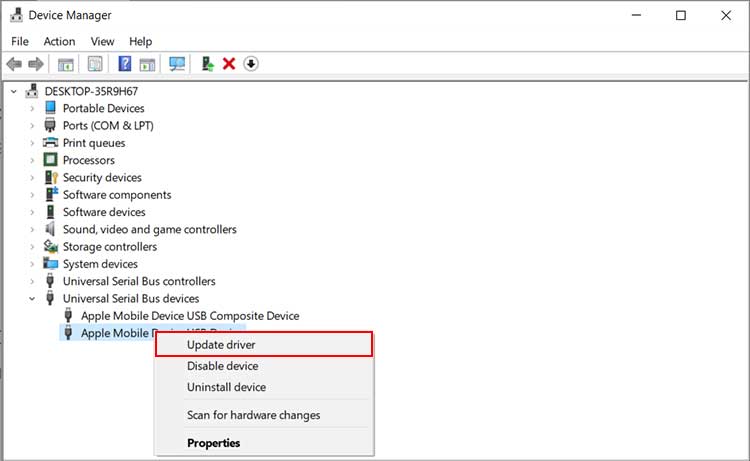The width and height of the screenshot is (750, 461).
Task: Expand the Portable Devices category
Action: [32, 109]
